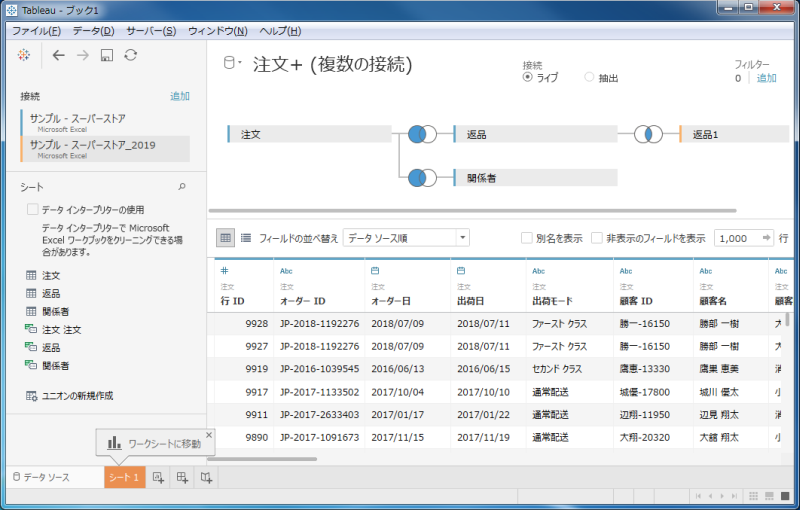Viewport: 800px width, 510px height.
Task: Click the ワークシートに移動 tooltip button
Action: tap(155, 443)
